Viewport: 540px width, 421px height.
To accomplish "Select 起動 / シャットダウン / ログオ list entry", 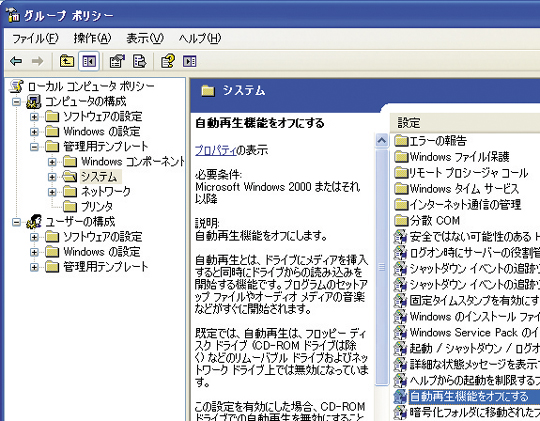I will pyautogui.click(x=474, y=348).
